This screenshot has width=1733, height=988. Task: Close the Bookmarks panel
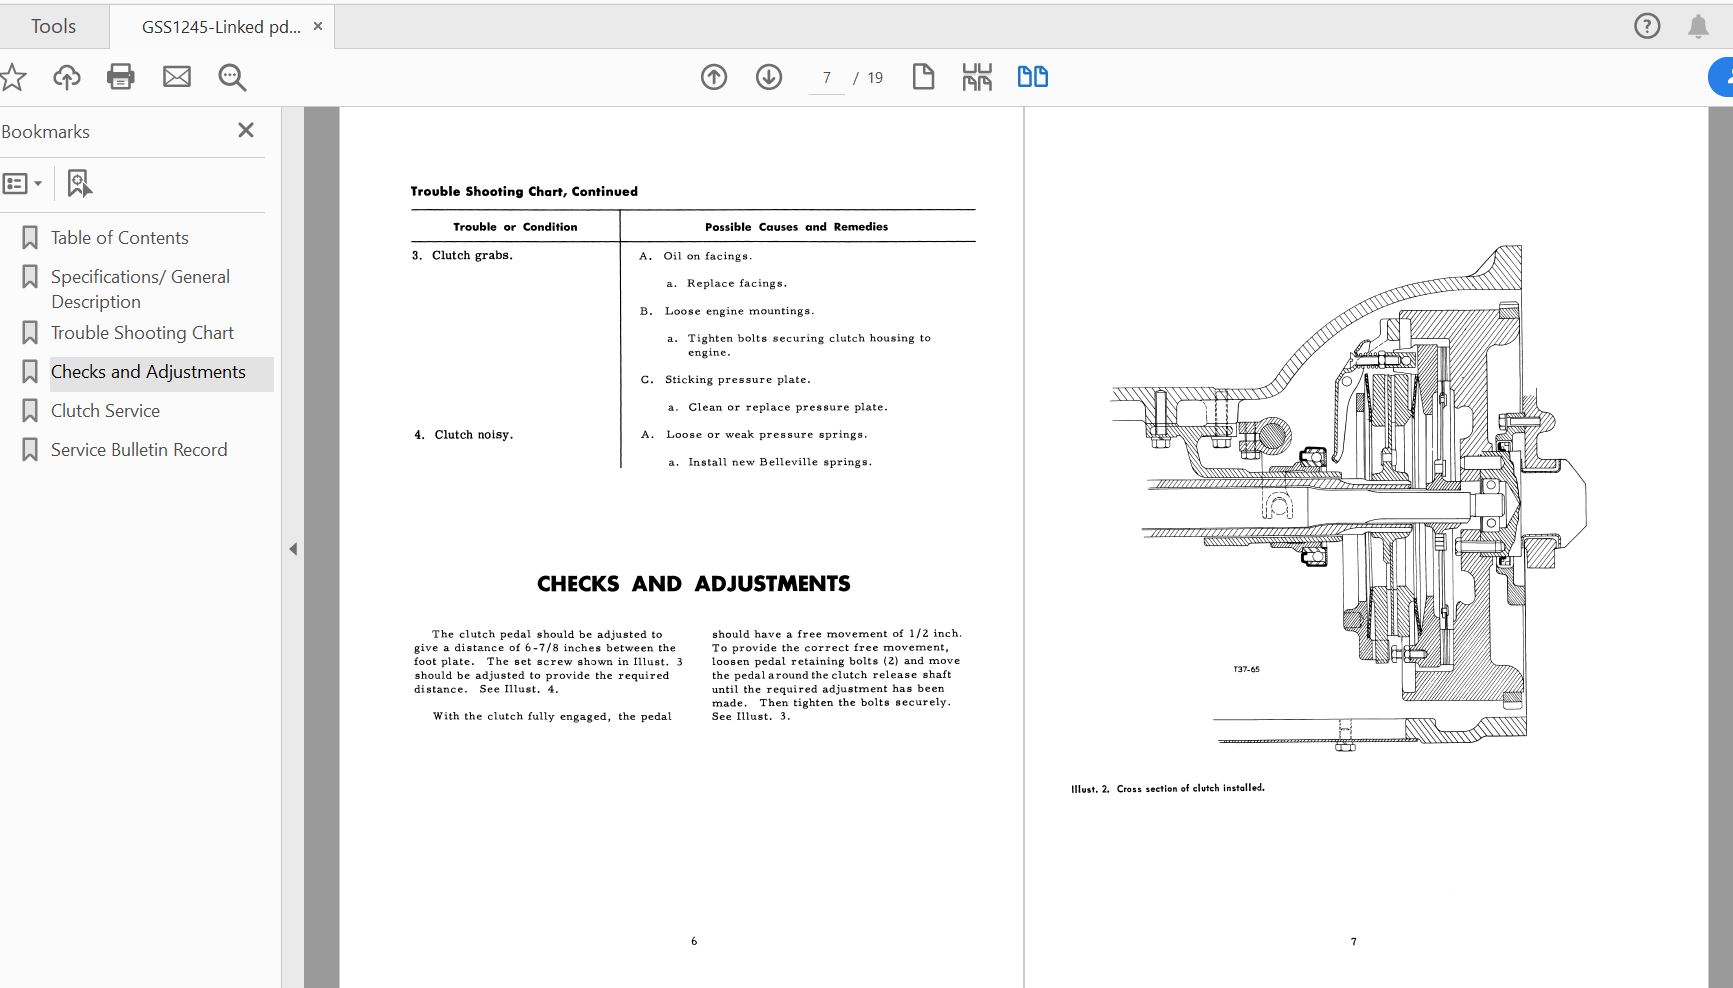point(246,130)
